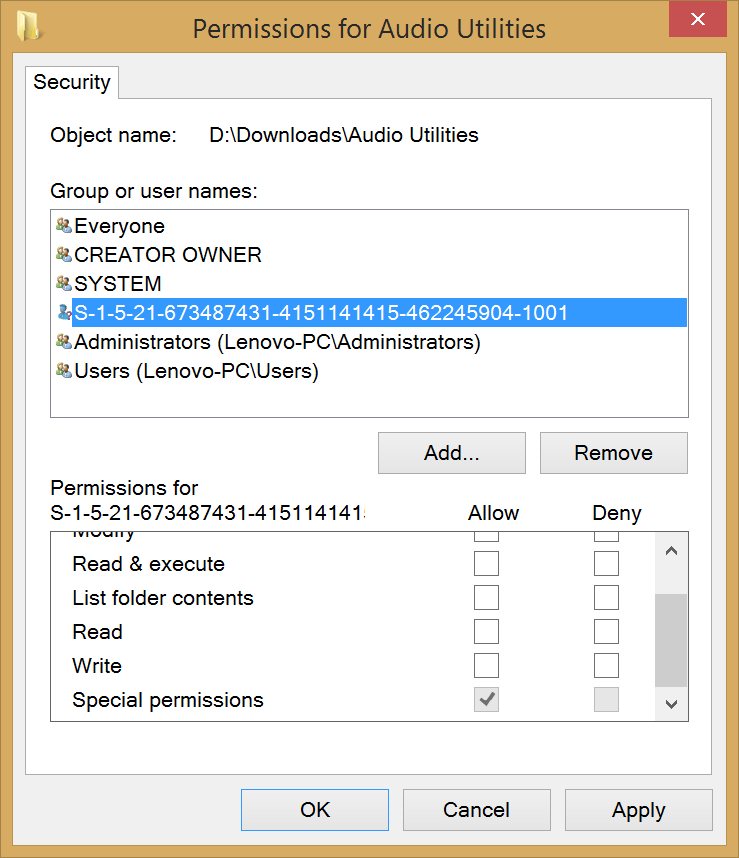Screen dimensions: 739x858
Task: Enable Allow for Read permission
Action: [486, 631]
